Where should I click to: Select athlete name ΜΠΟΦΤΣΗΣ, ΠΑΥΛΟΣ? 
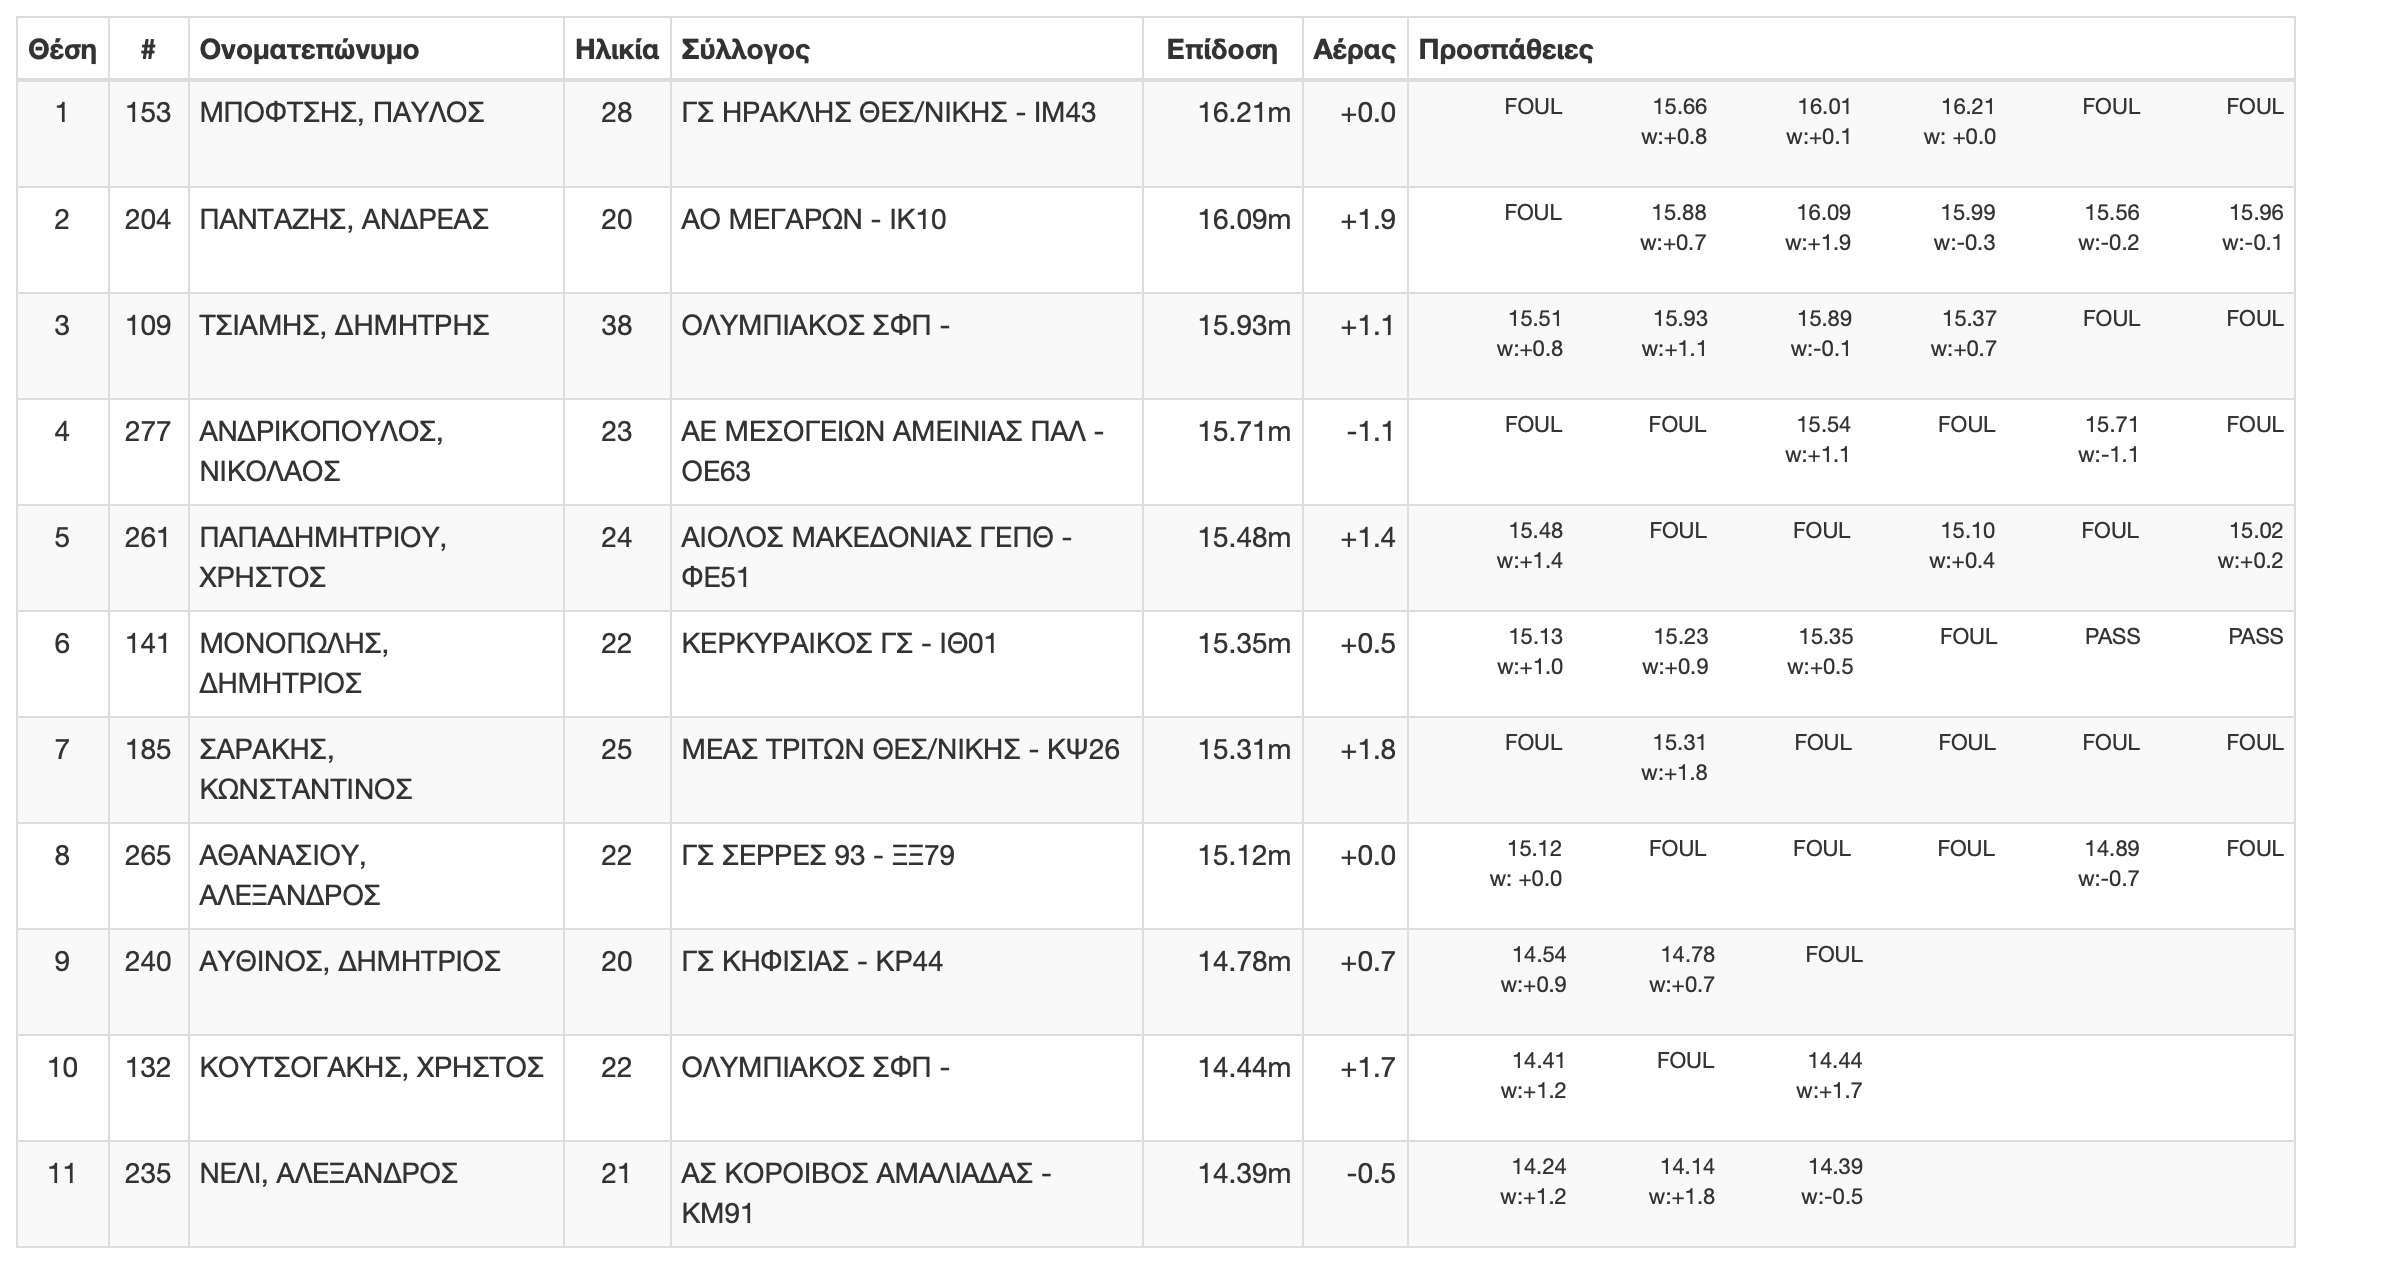click(342, 112)
